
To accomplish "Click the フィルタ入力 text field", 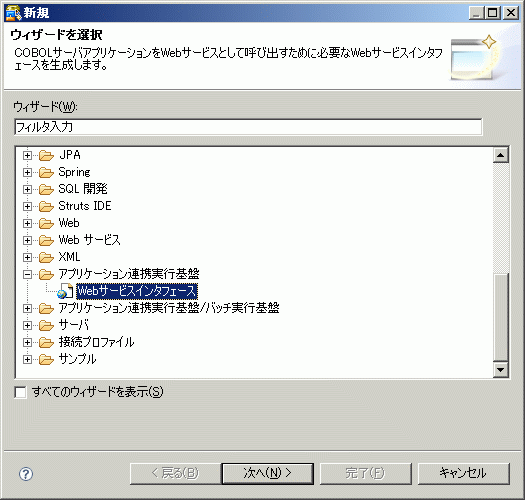I will point(248,127).
